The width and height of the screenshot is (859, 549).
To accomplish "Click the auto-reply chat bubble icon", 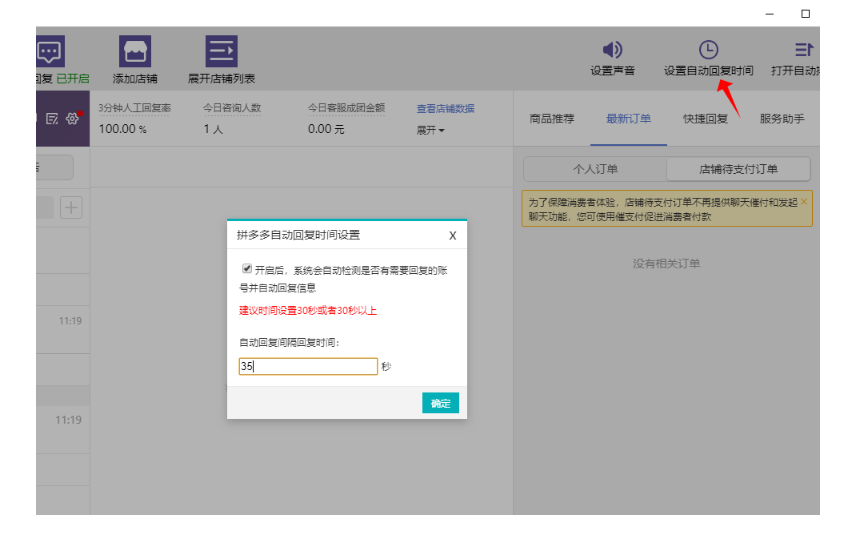I will tap(50, 51).
